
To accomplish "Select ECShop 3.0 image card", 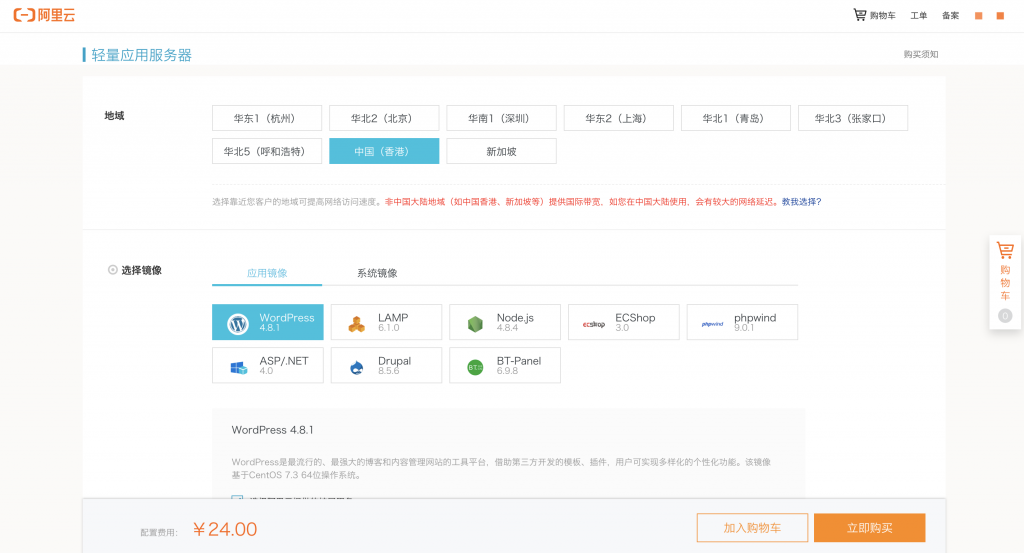I will coord(624,322).
